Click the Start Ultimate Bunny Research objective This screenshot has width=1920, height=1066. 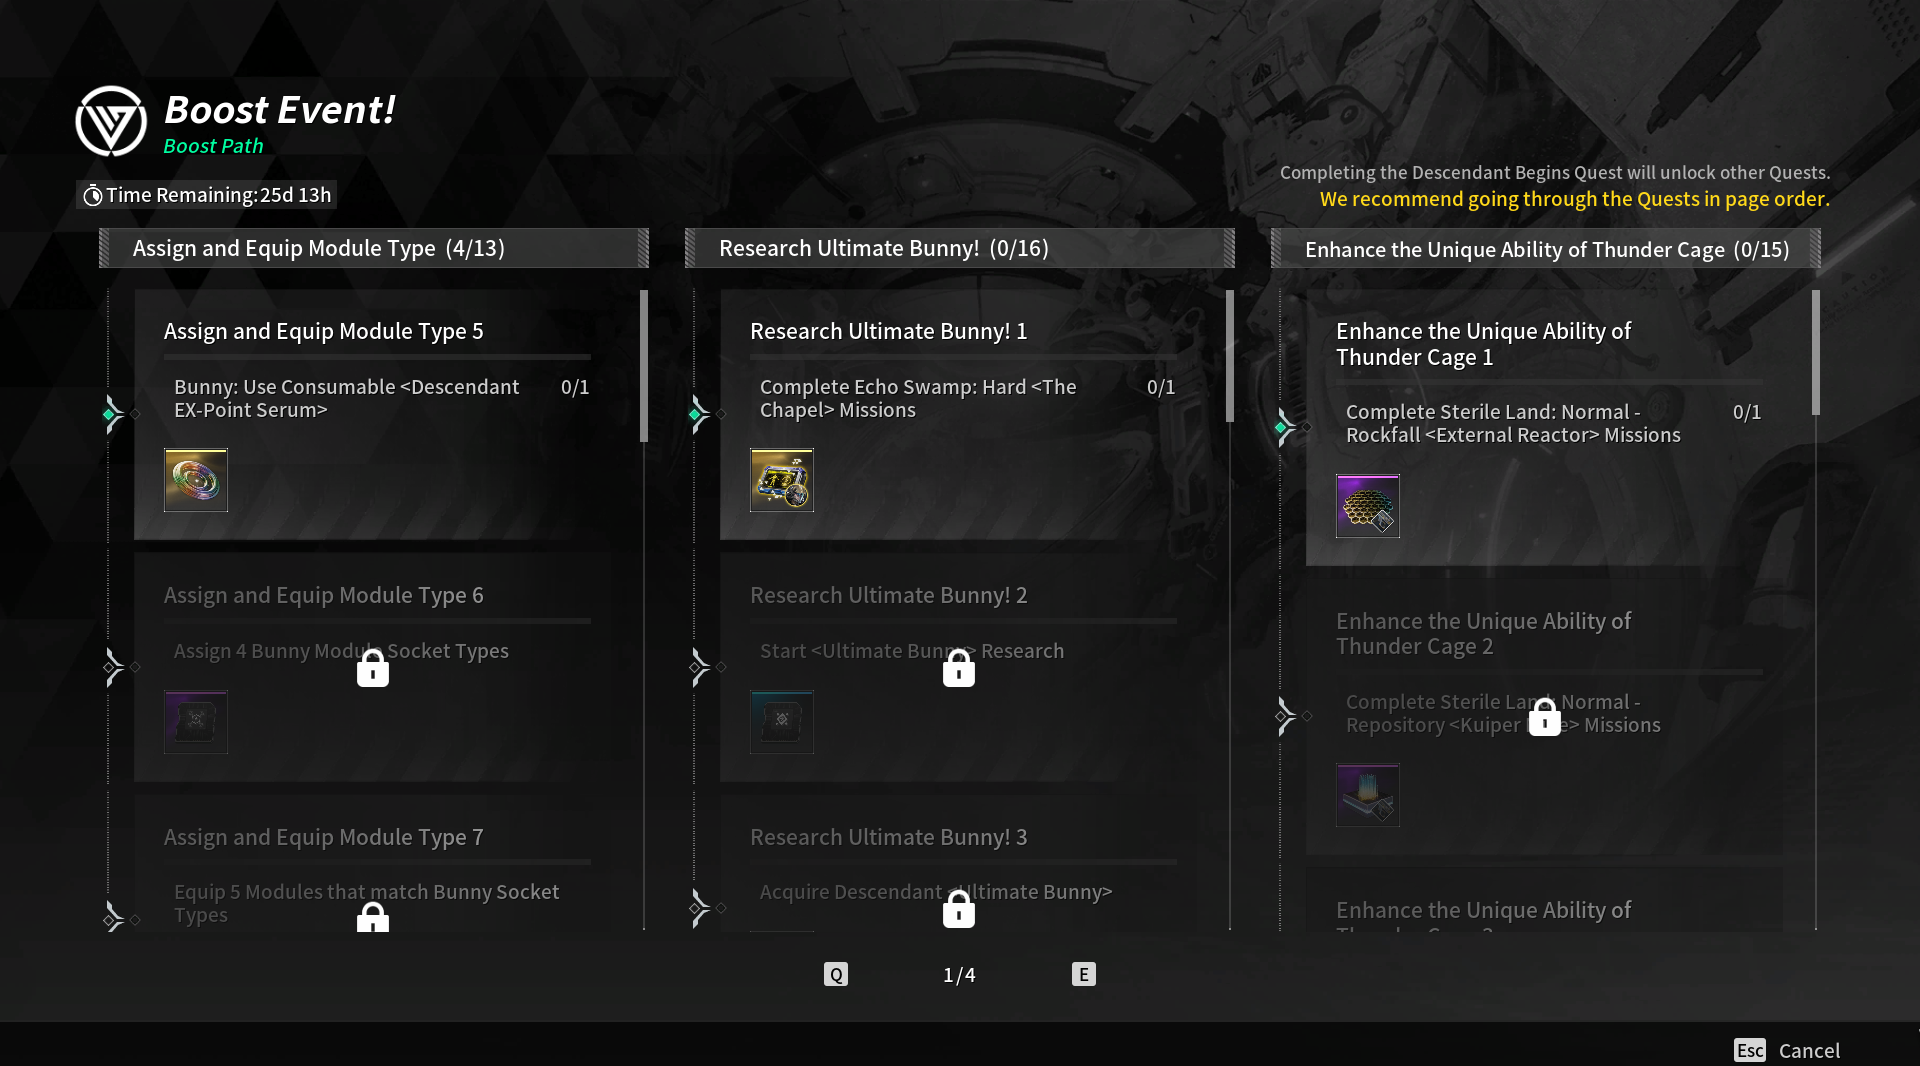tap(912, 651)
